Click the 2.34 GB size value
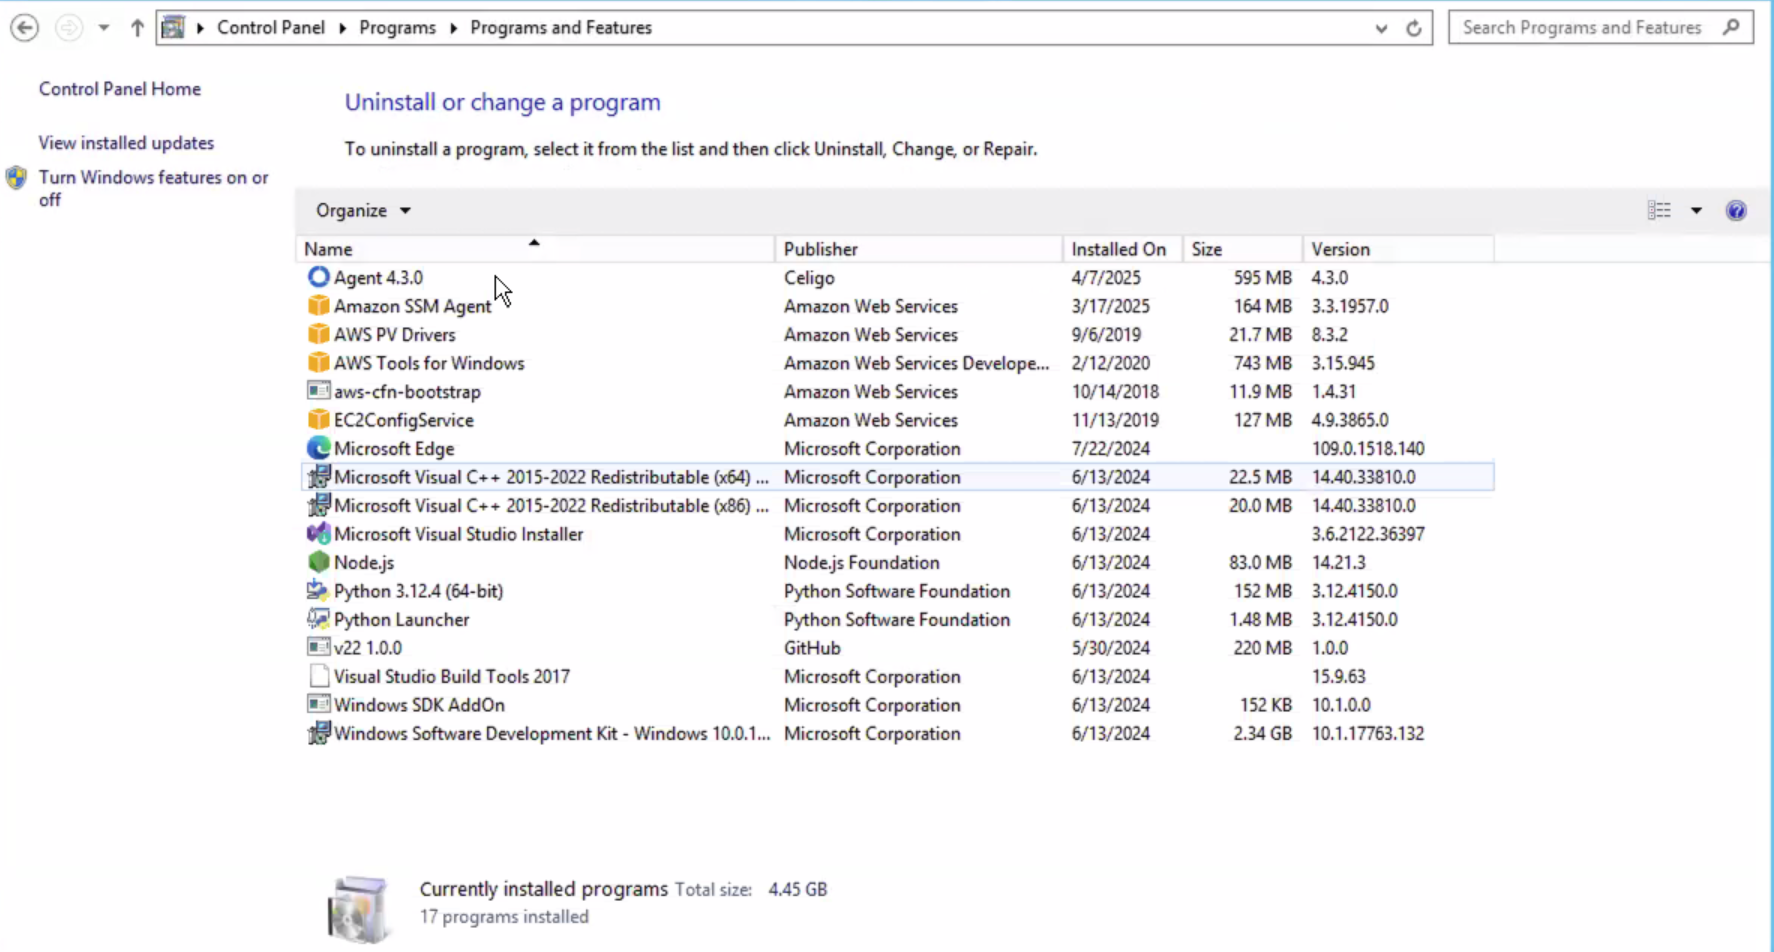 (x=1262, y=734)
